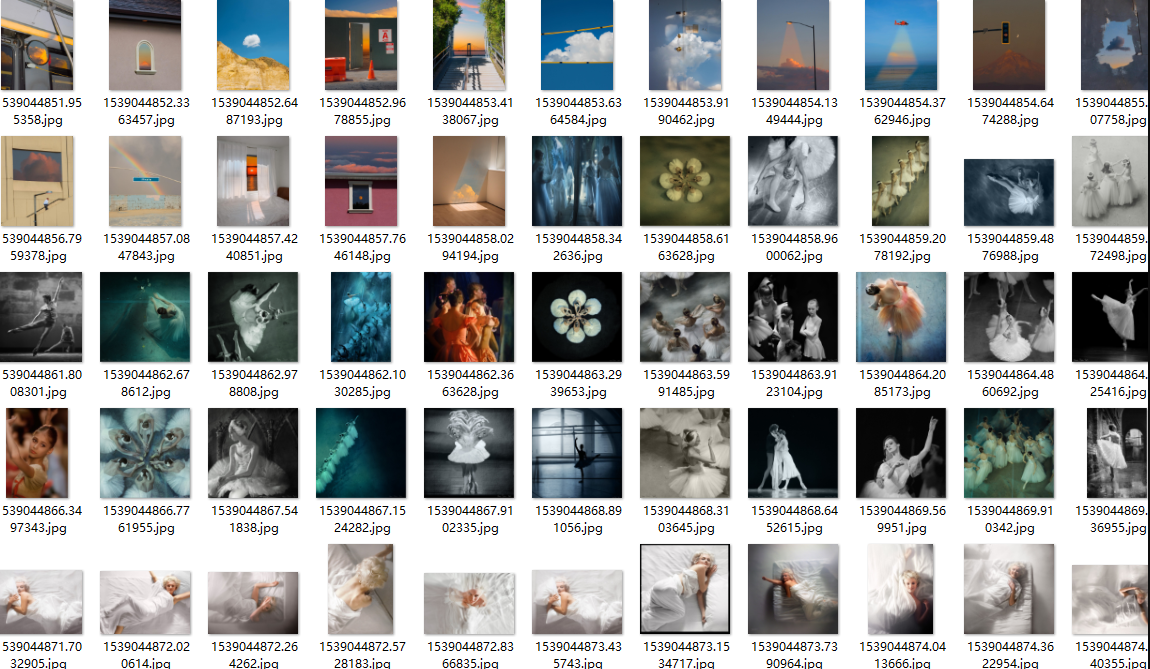This screenshot has height=669, width=1150.
Task: Select the portrait-orientation blonde thumbnail 1539044872.5728183.jpg
Action: (361, 589)
